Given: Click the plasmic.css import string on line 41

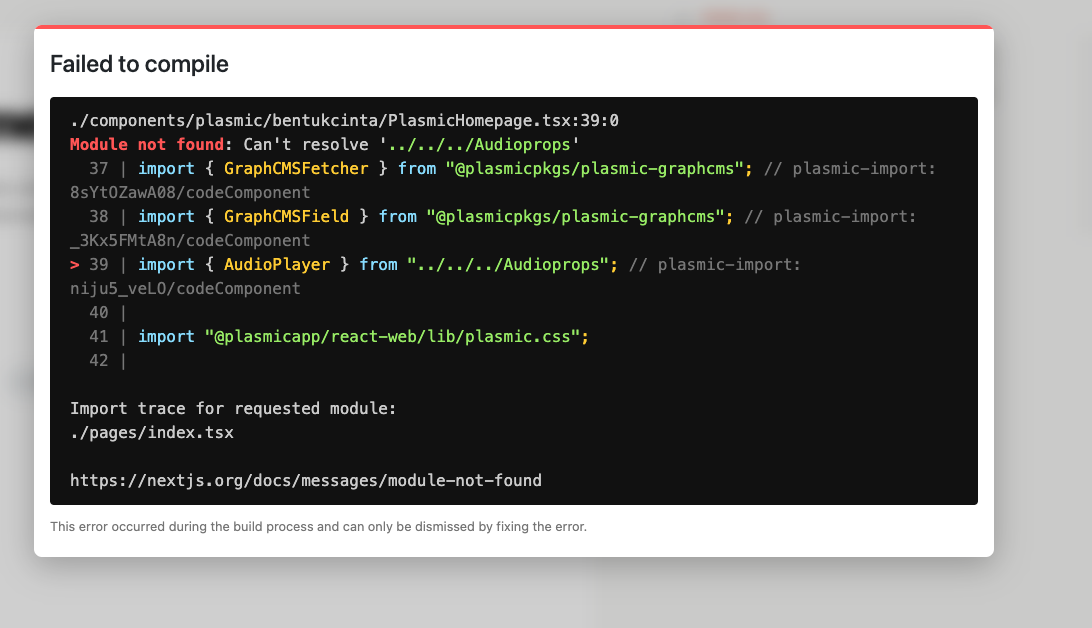Looking at the screenshot, I should pyautogui.click(x=393, y=337).
